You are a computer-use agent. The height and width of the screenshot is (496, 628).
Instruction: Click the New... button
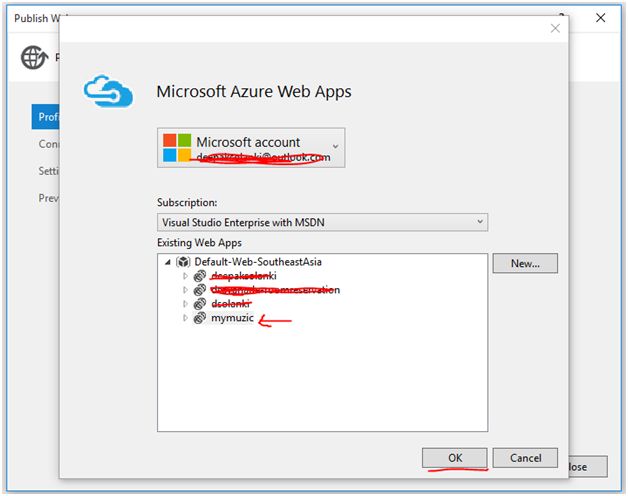click(525, 263)
